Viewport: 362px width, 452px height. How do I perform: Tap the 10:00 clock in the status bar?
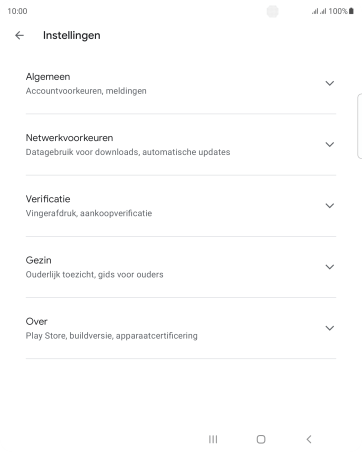tap(17, 11)
